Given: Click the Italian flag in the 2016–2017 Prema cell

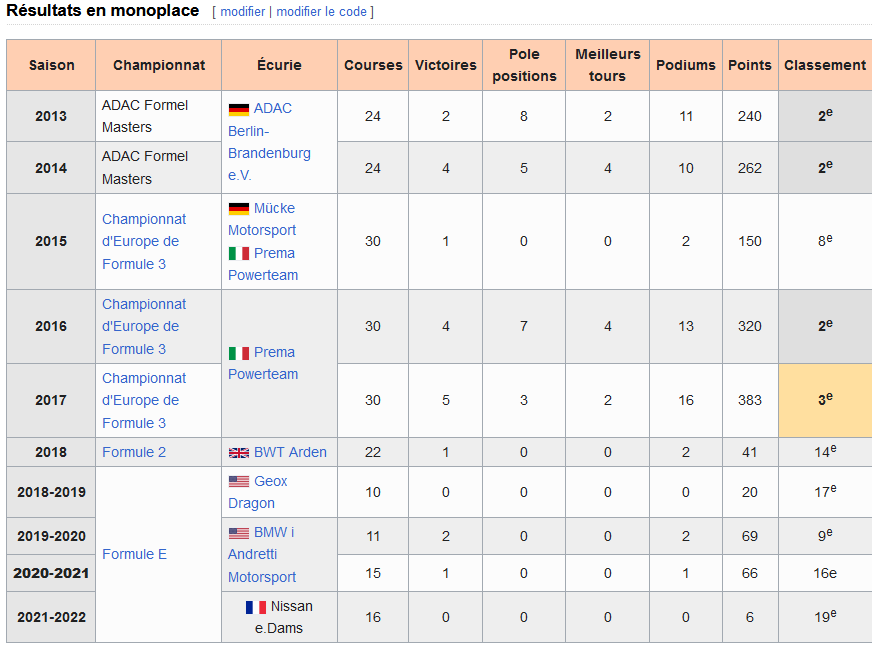Looking at the screenshot, I should coord(239,353).
